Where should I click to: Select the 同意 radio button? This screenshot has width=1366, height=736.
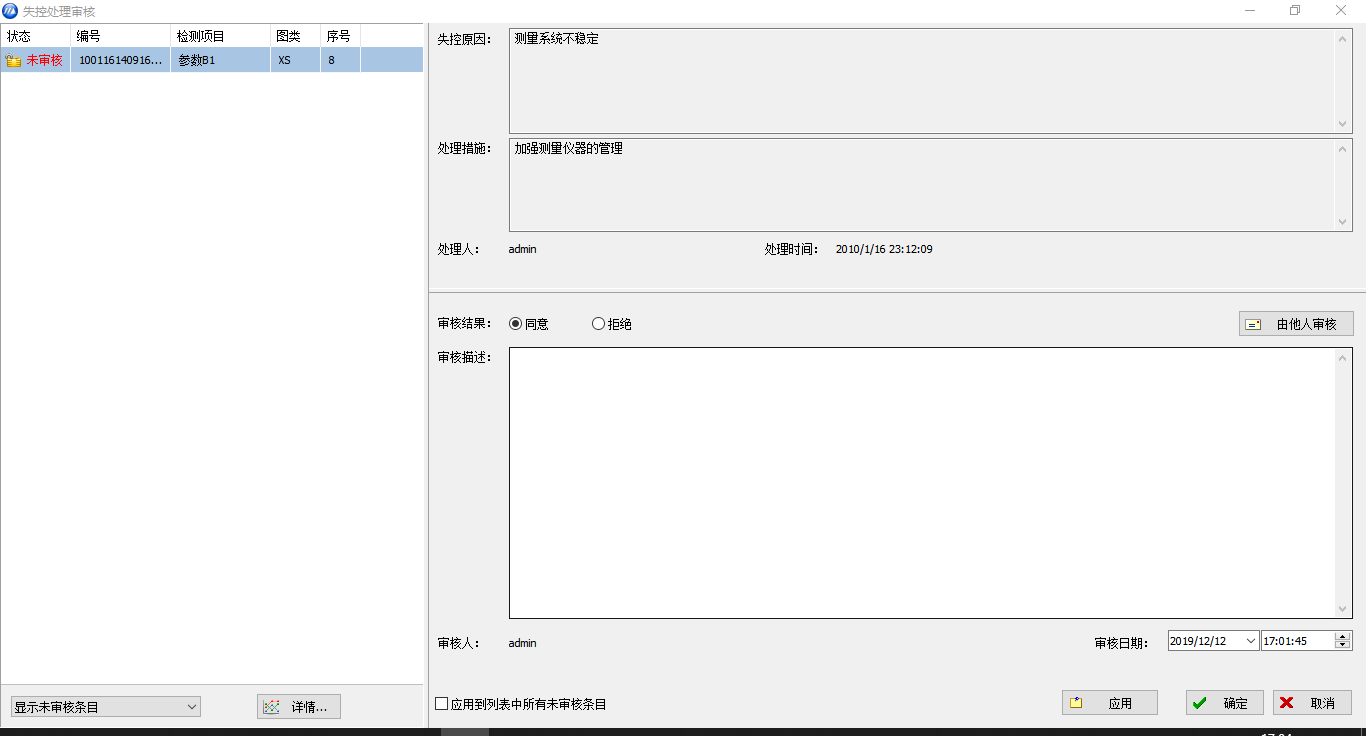(x=516, y=324)
